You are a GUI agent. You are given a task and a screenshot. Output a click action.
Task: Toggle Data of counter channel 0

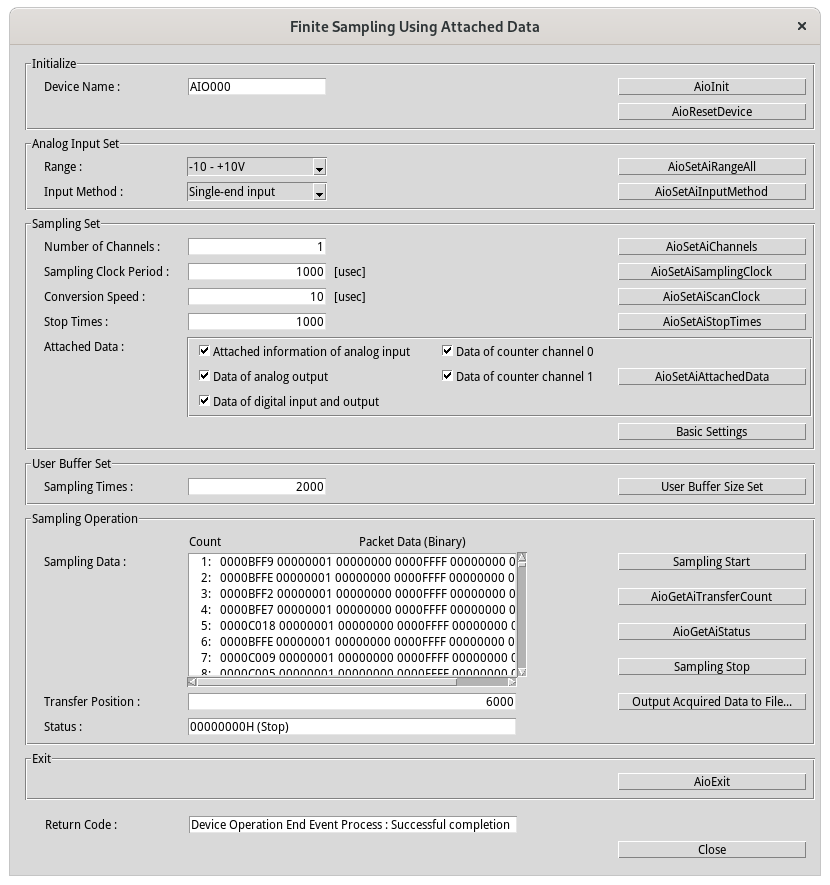point(447,352)
